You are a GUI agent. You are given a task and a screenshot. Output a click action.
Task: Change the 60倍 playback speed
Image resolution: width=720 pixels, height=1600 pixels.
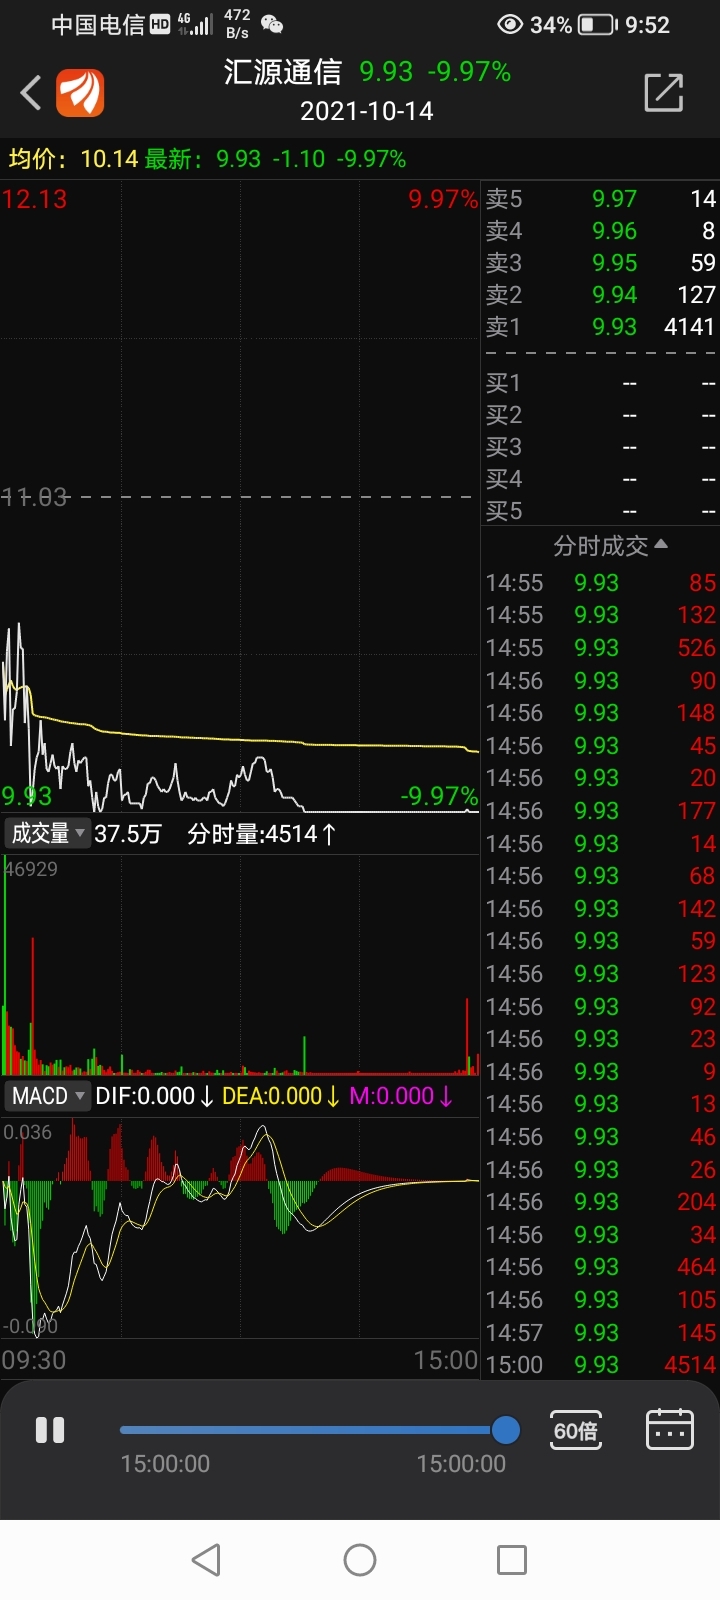click(x=576, y=1431)
